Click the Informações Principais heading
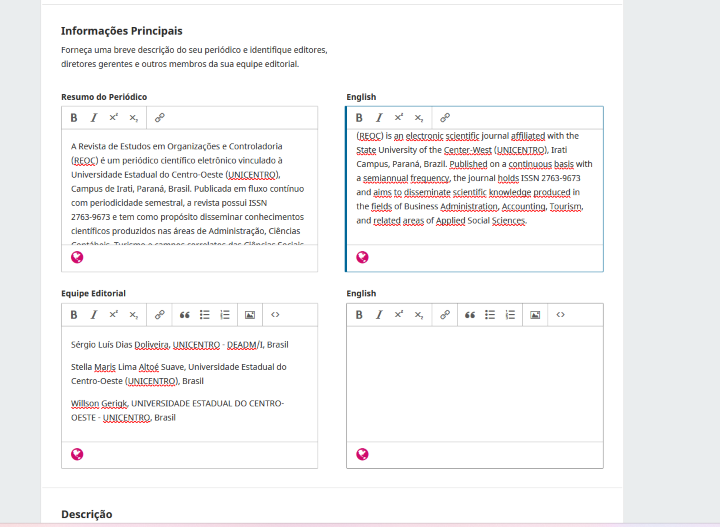The height and width of the screenshot is (527, 720). click(122, 31)
